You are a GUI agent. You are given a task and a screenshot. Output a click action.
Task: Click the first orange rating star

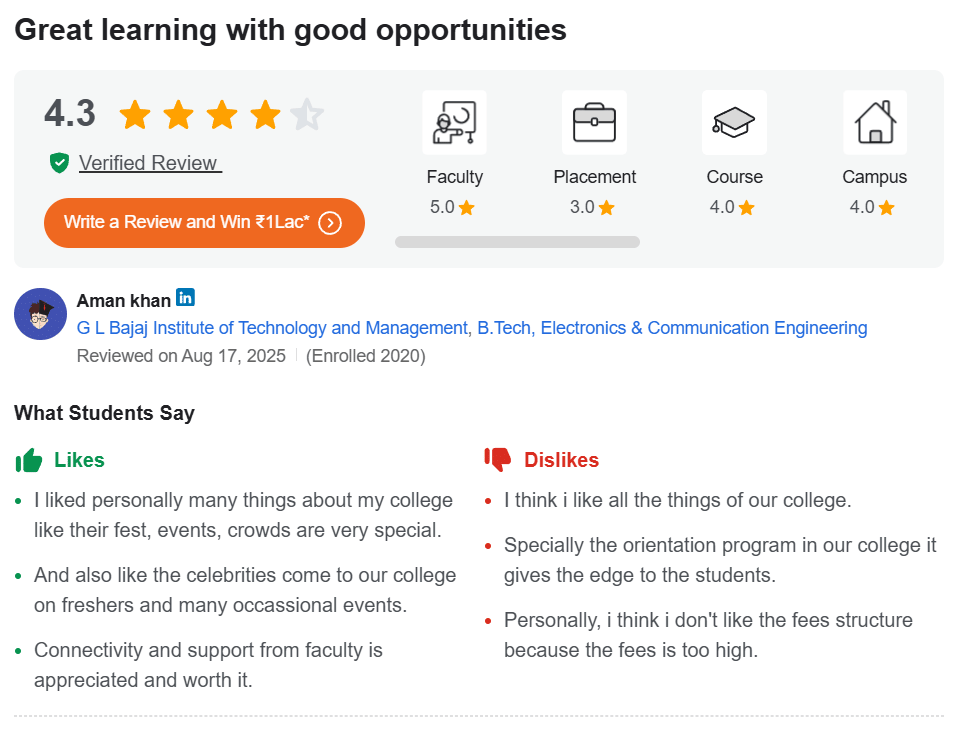pos(134,115)
